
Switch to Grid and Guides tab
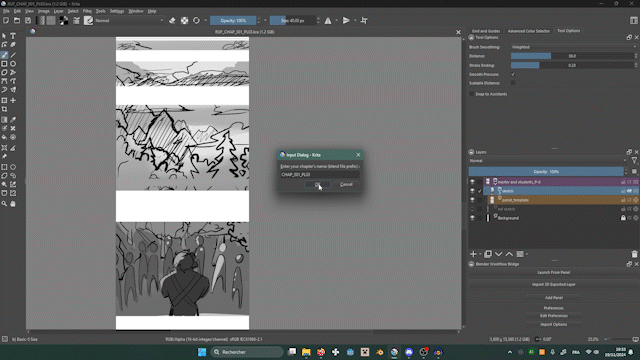(486, 31)
